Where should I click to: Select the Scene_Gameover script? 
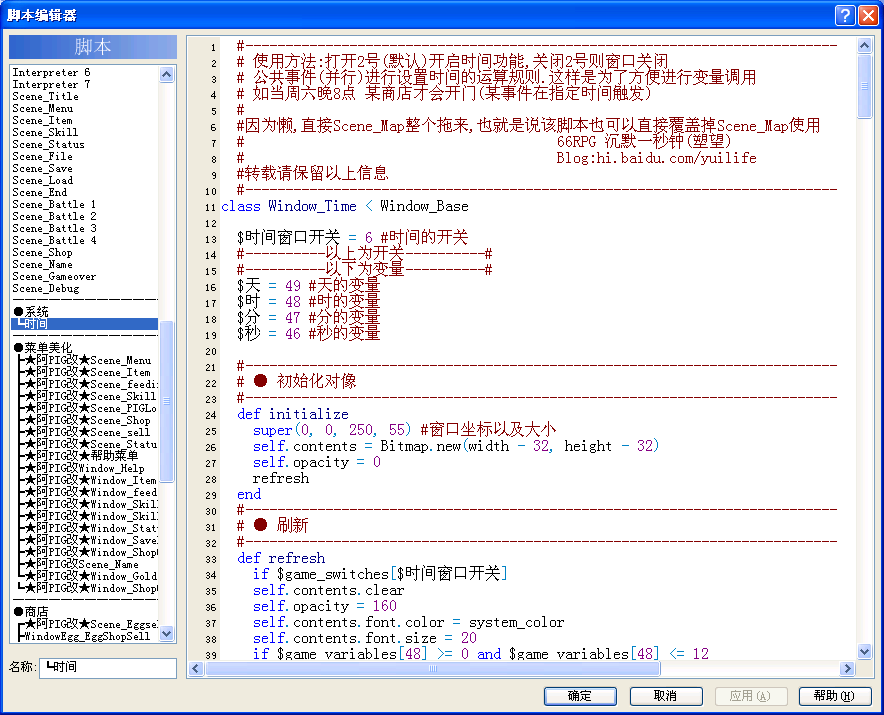[x=85, y=276]
